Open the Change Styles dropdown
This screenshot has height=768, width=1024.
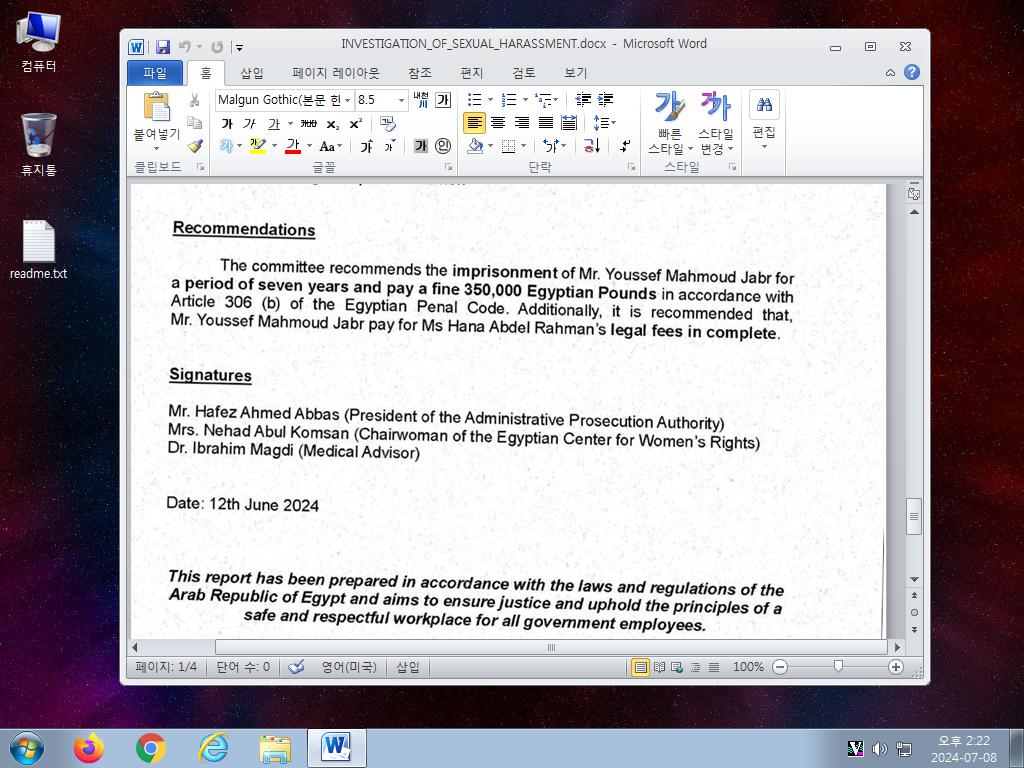(x=716, y=122)
